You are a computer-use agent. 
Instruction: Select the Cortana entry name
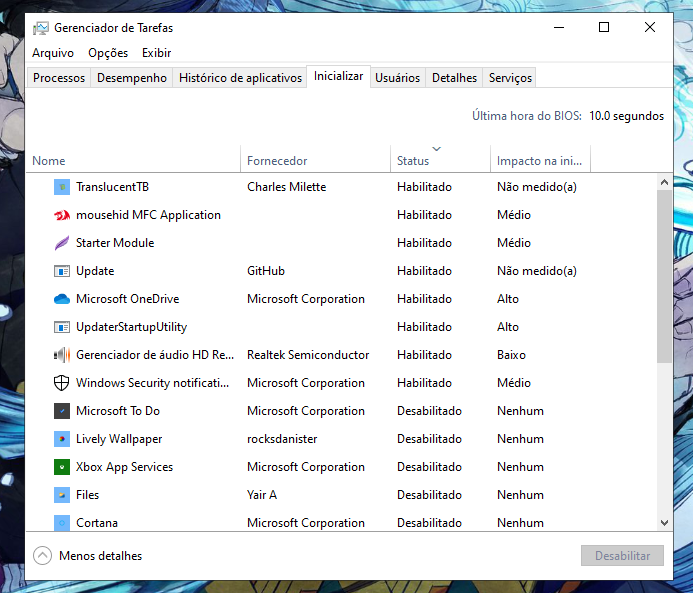click(97, 523)
